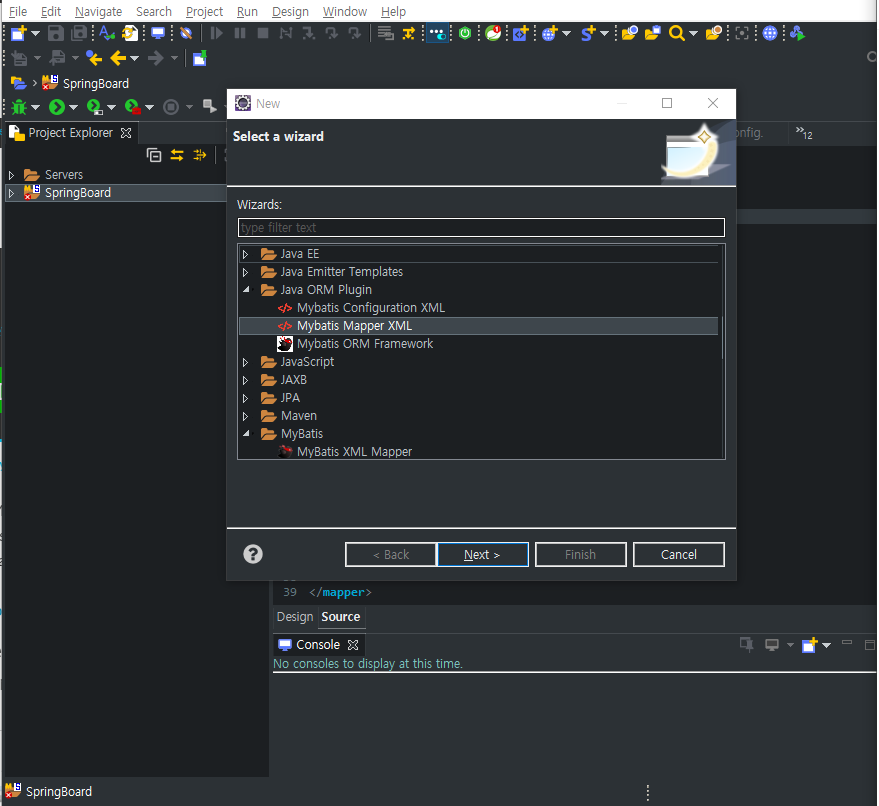Switch to the Design editor tab
This screenshot has height=806, width=879.
tap(295, 617)
